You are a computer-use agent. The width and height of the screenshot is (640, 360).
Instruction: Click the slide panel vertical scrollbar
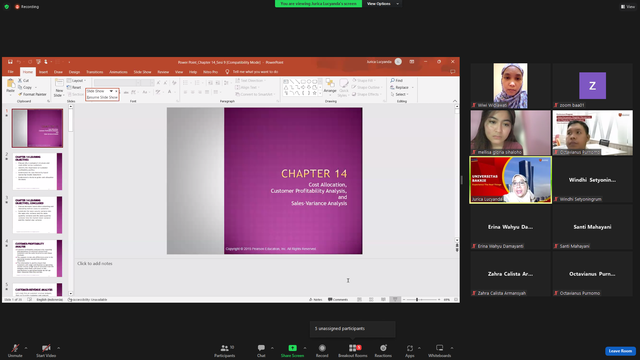[71, 200]
